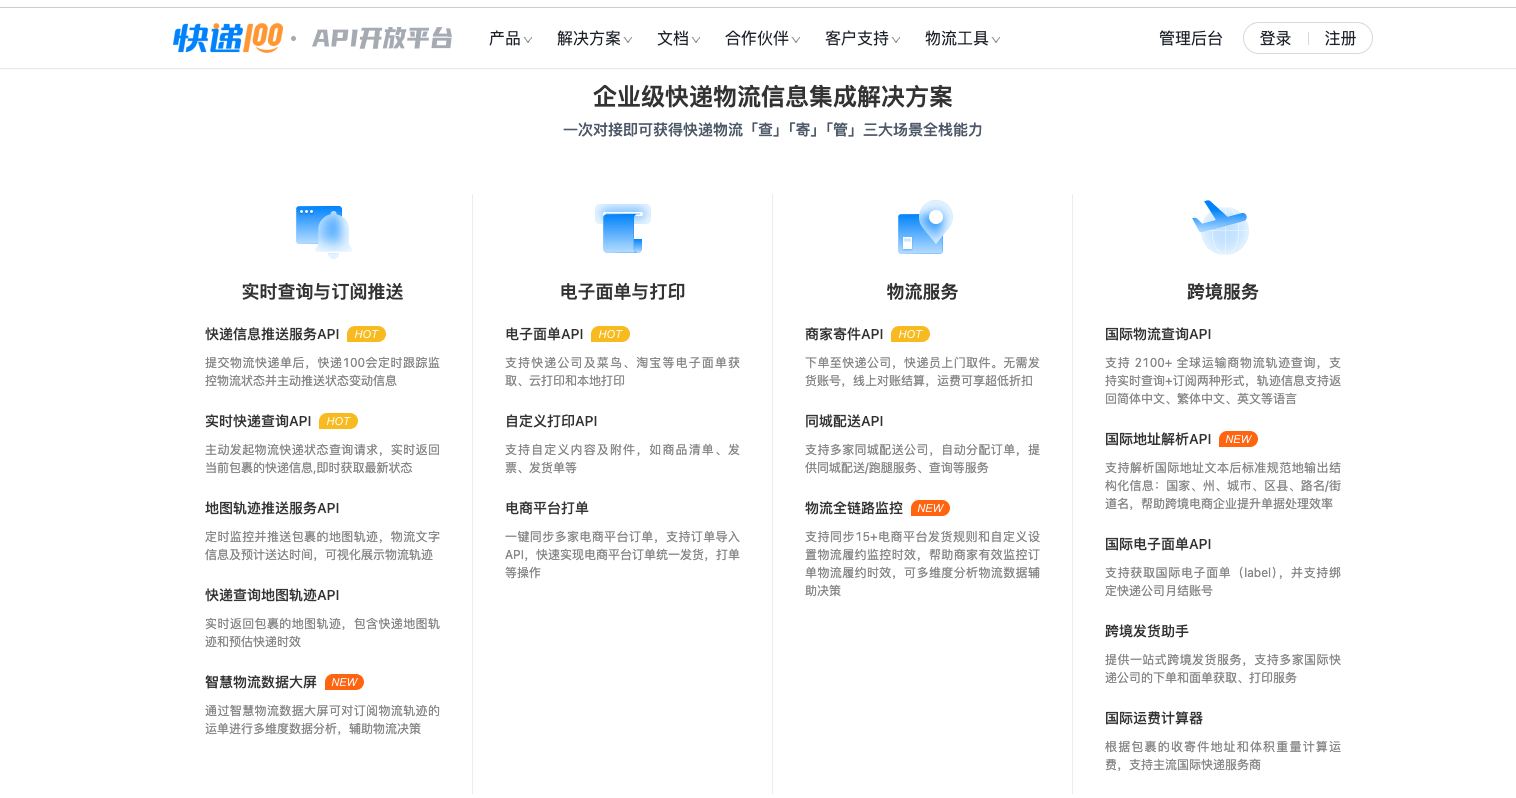
Task: Click title 企业级快递物流信息集成解决方案
Action: coord(772,97)
